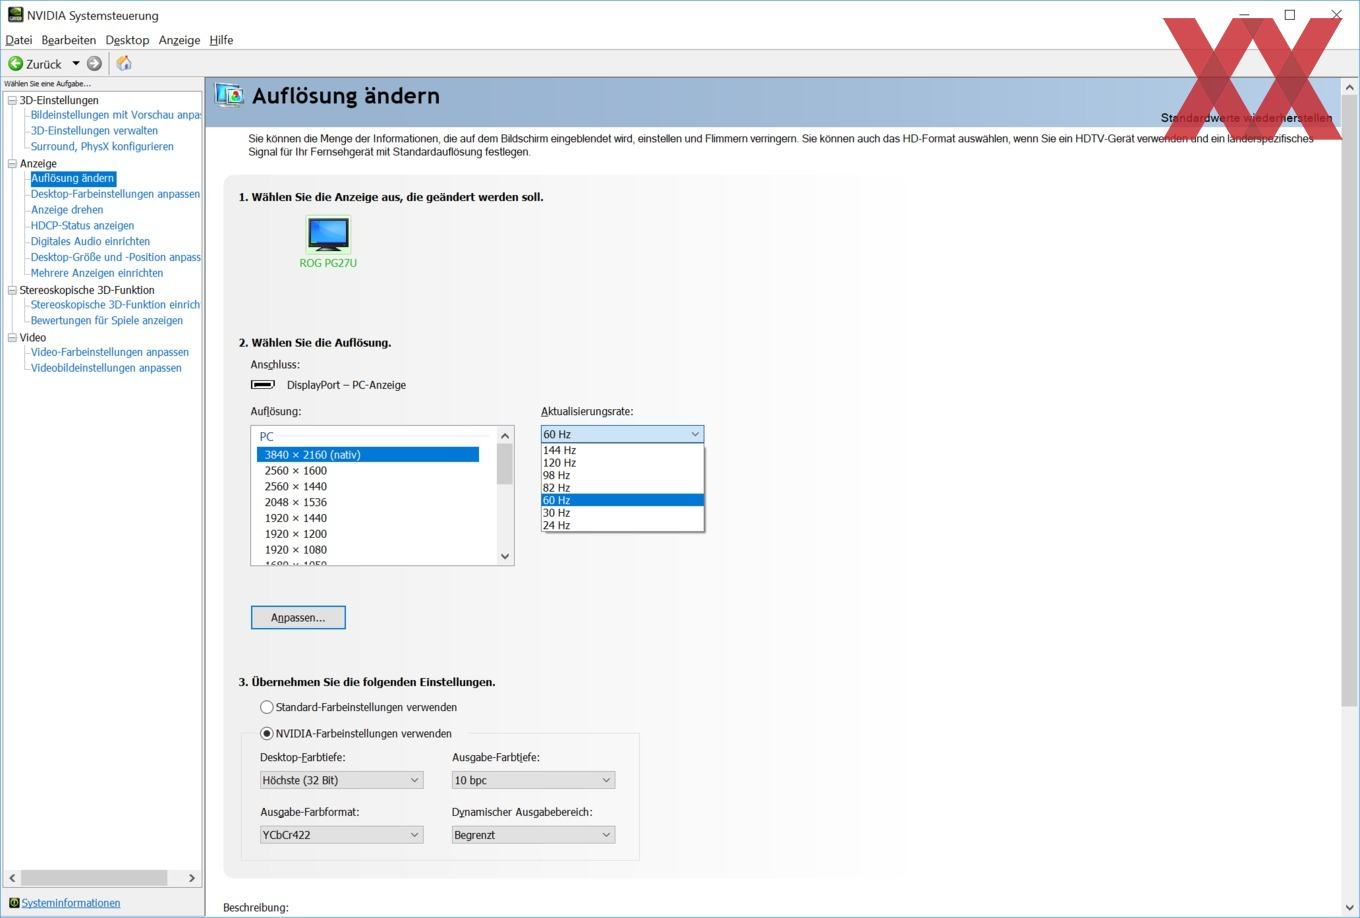Open the Datei menu
Screen dimensions: 1360x918
(x=19, y=40)
